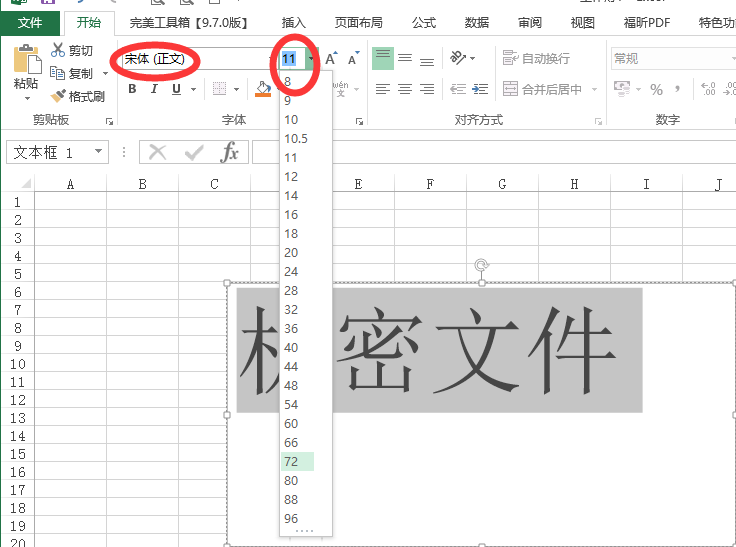Open the 常规 number format box
The image size is (736, 547).
click(x=673, y=59)
